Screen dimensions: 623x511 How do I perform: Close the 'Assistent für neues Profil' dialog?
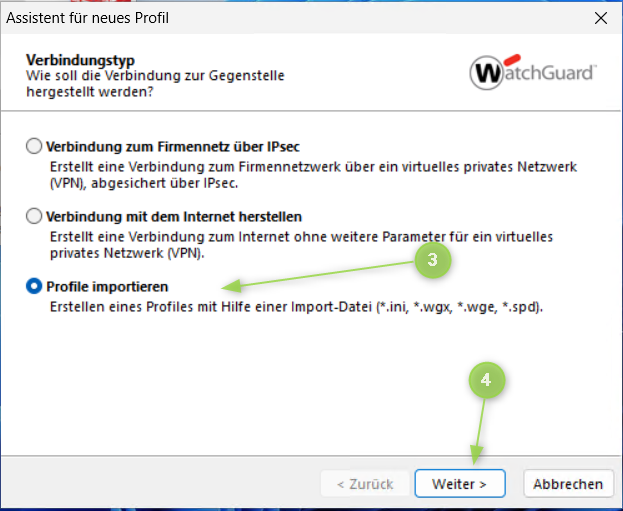(601, 18)
